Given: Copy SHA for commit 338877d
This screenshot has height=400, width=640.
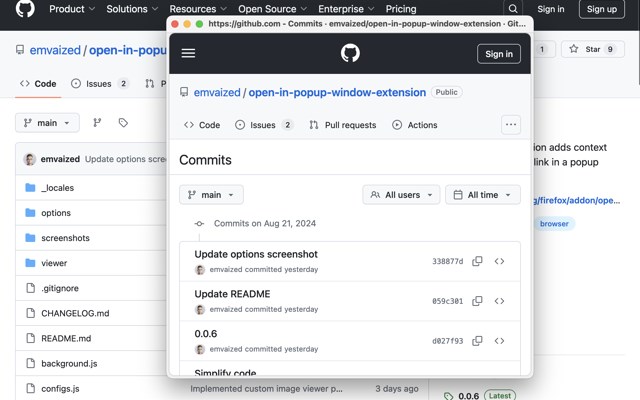Looking at the screenshot, I should (477, 261).
